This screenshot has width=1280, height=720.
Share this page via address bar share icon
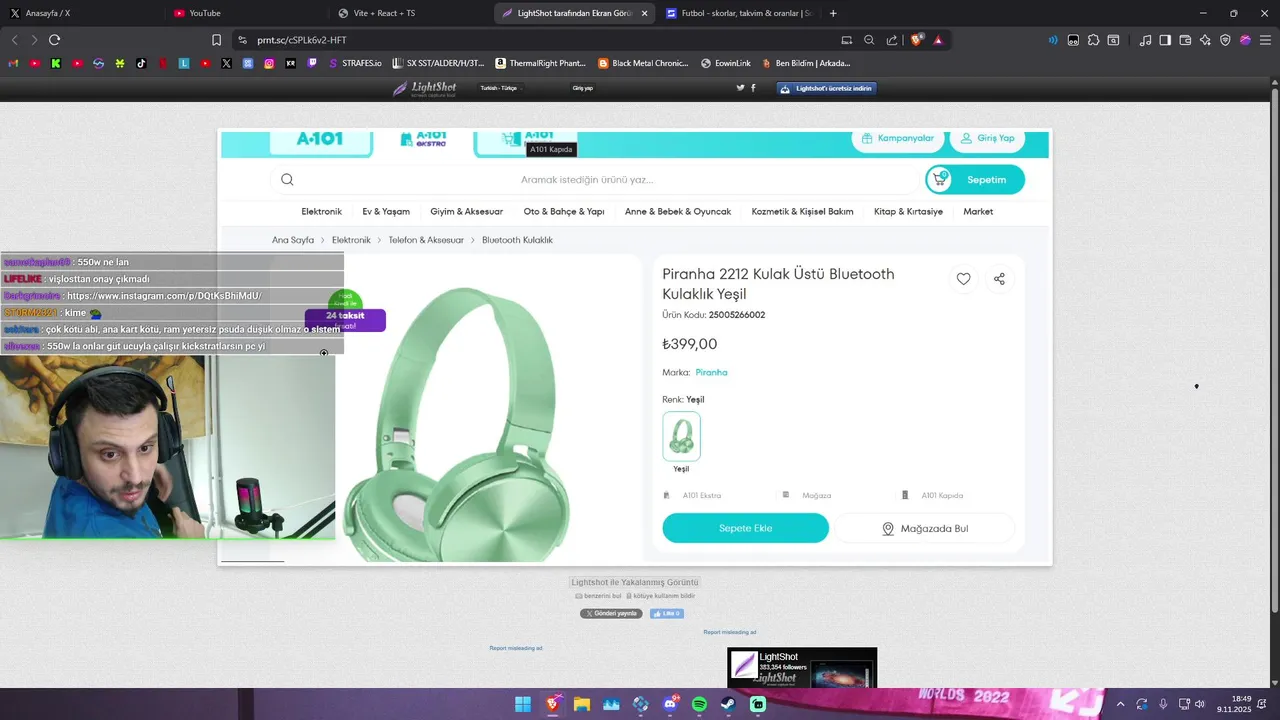point(891,40)
